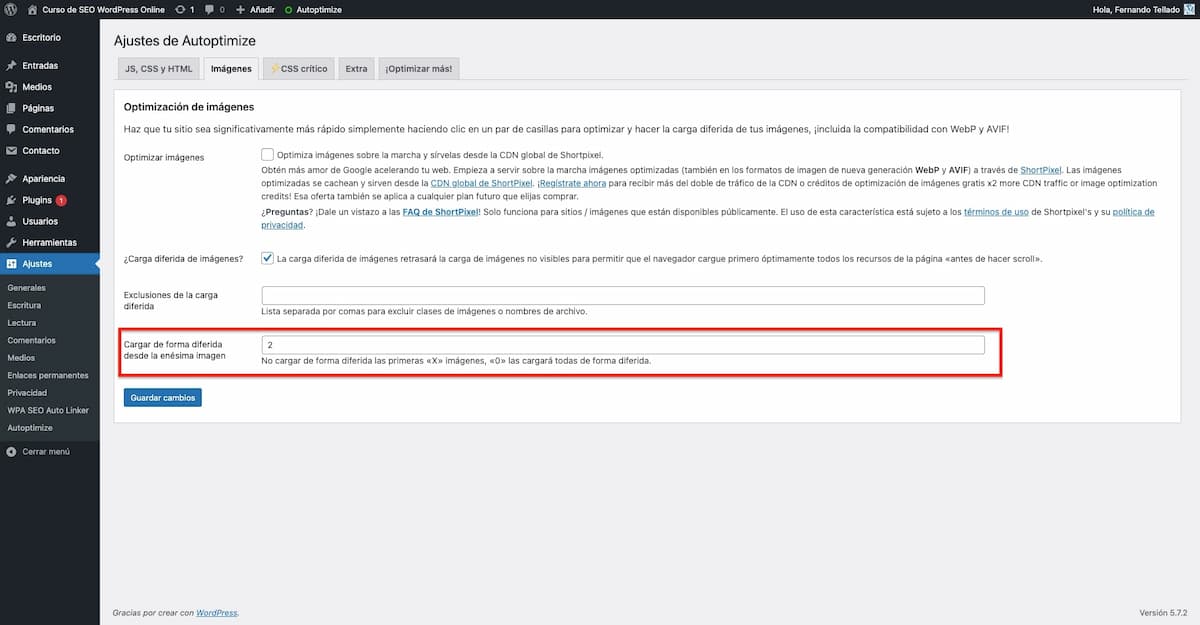Click the Comentarios bubble icon in sidebar

click(x=11, y=129)
